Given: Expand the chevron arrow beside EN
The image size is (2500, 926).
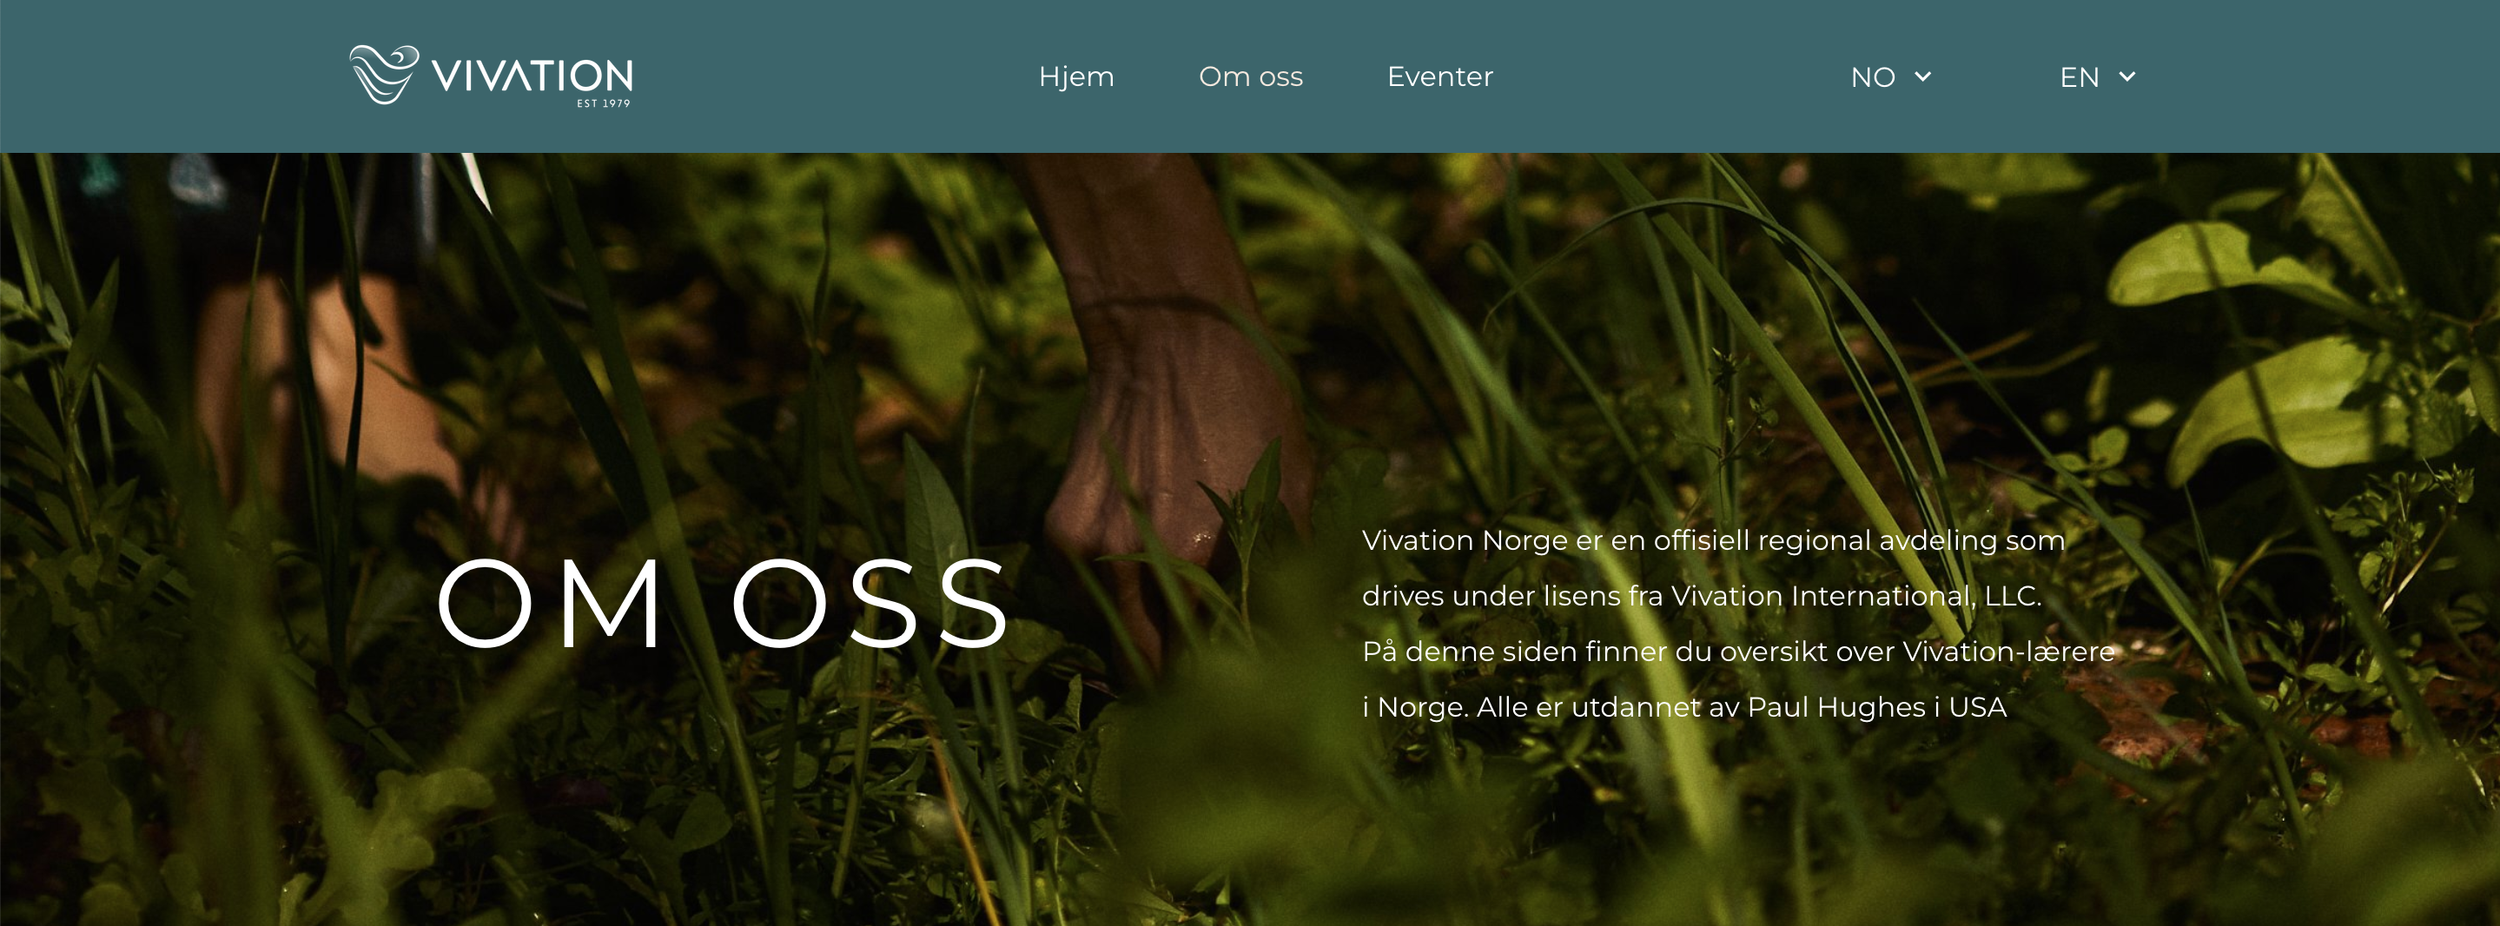Looking at the screenshot, I should pyautogui.click(x=2127, y=77).
